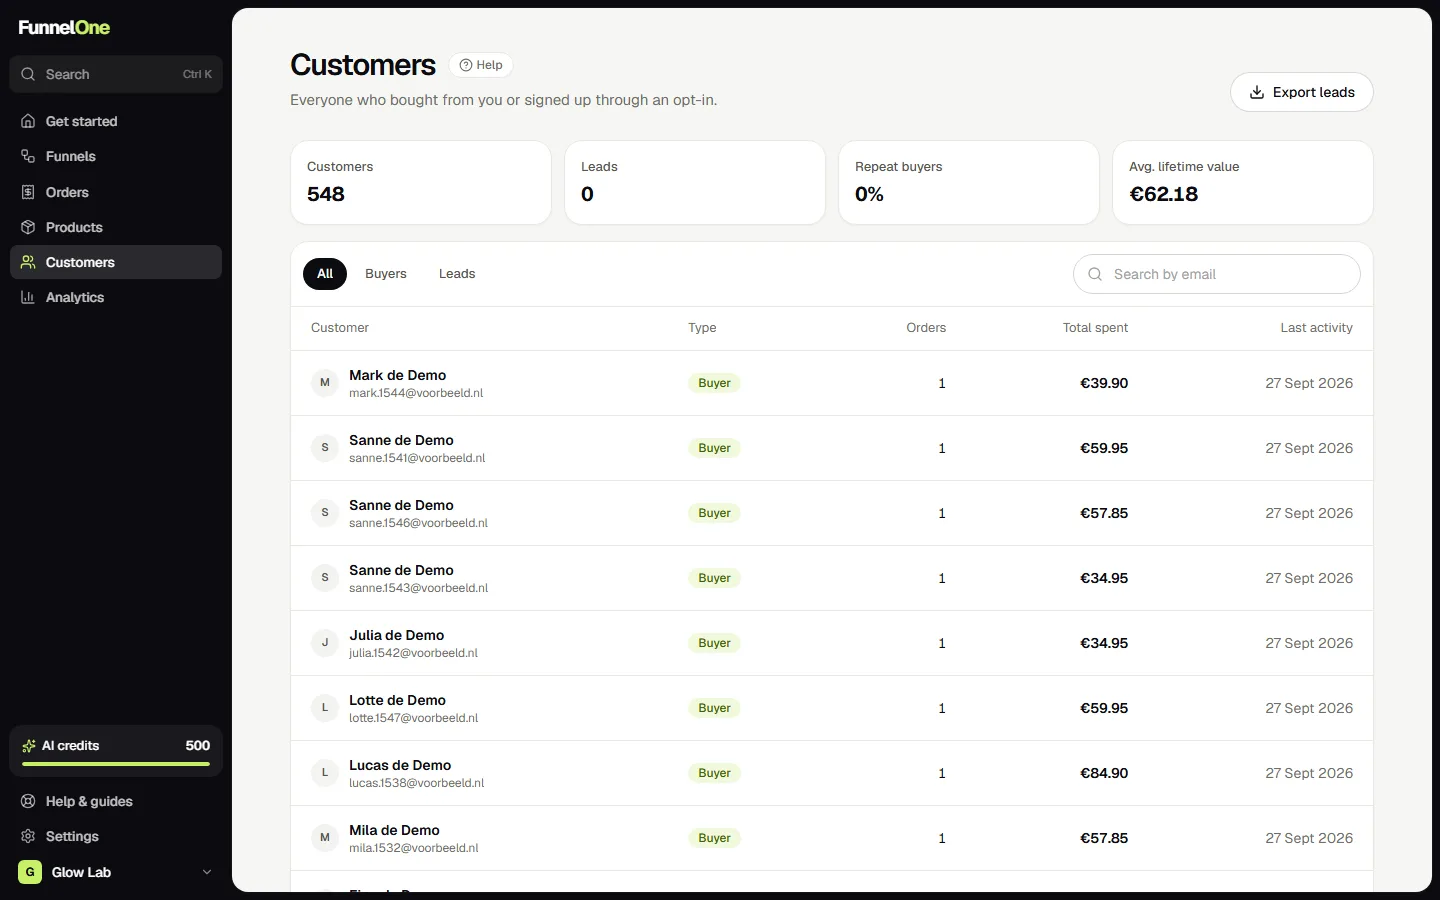Open Orders from the sidebar
The image size is (1440, 900).
coord(116,192)
